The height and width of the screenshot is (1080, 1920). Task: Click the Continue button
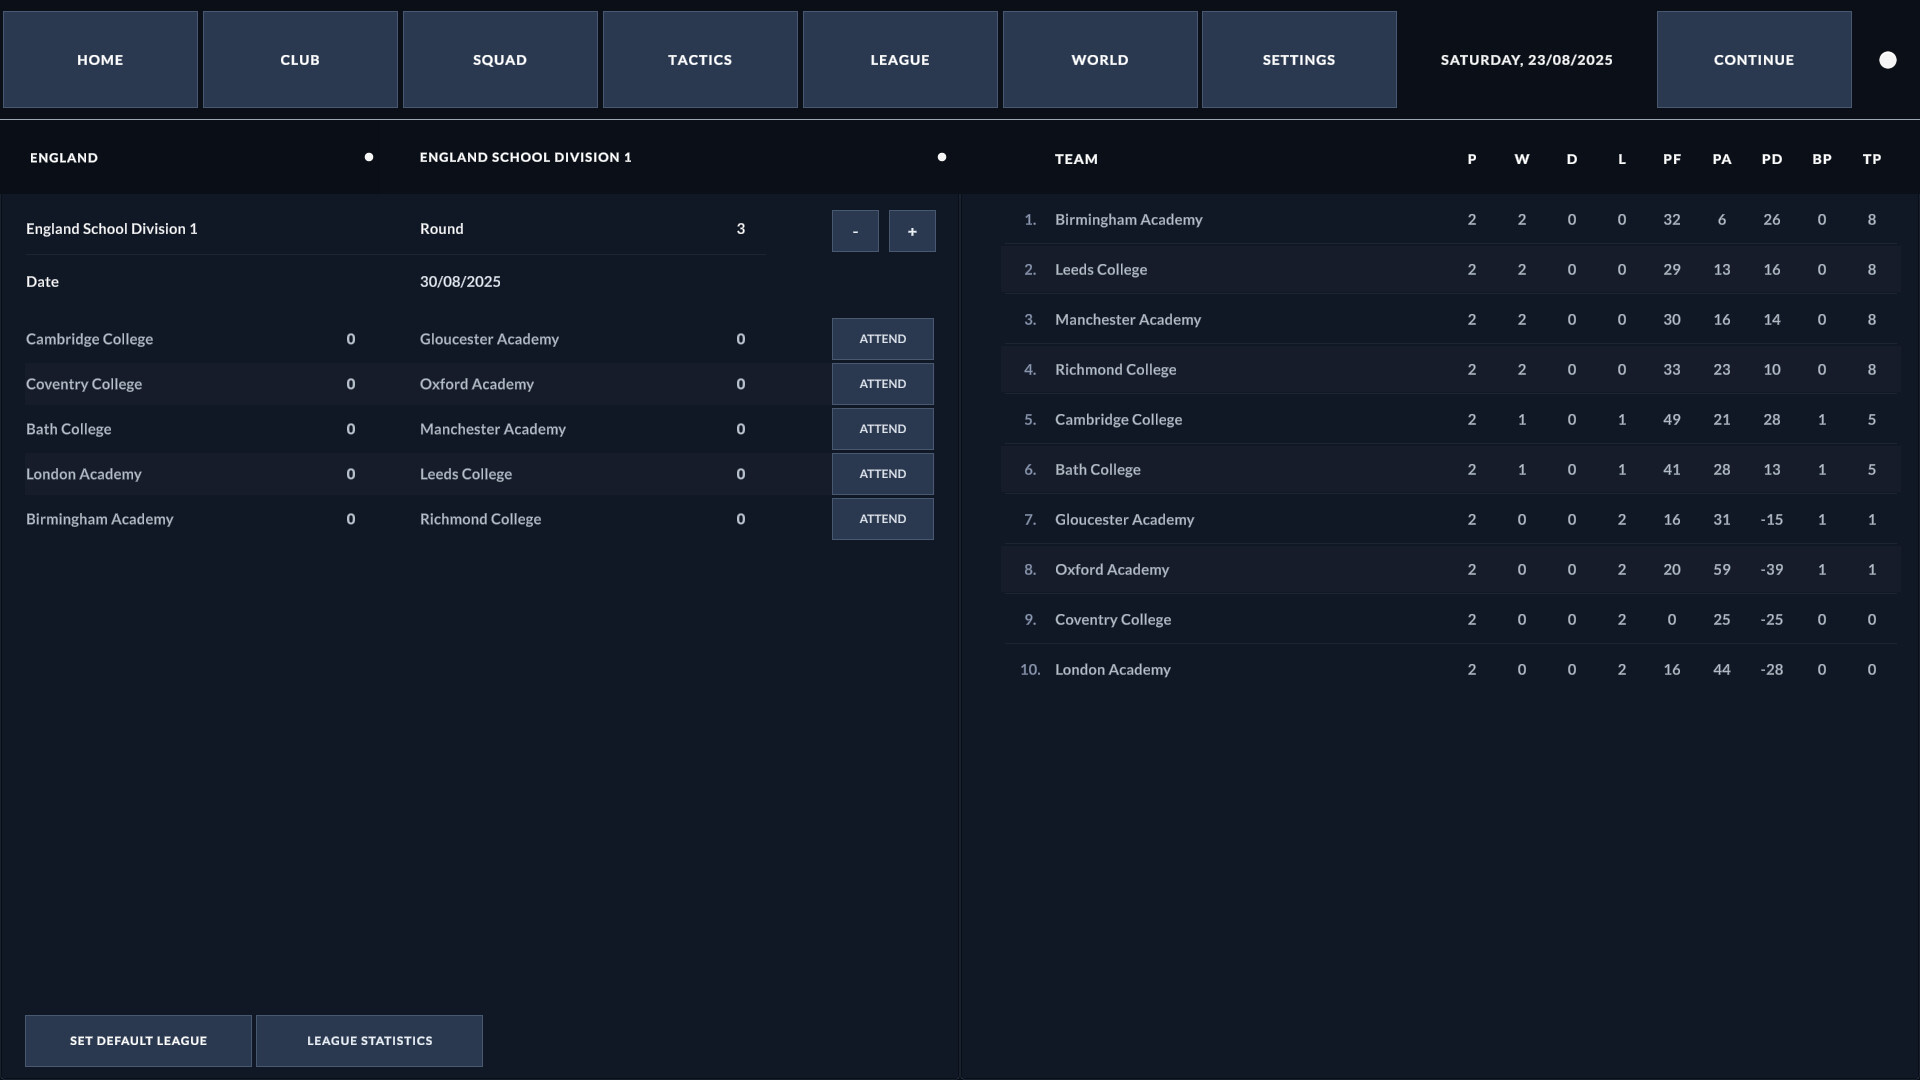click(x=1754, y=60)
